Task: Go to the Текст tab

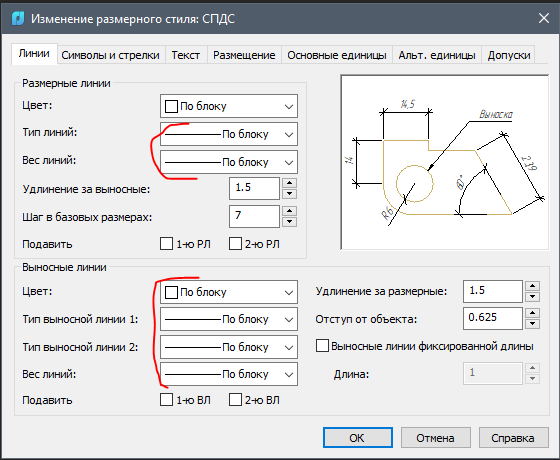Action: (x=185, y=55)
